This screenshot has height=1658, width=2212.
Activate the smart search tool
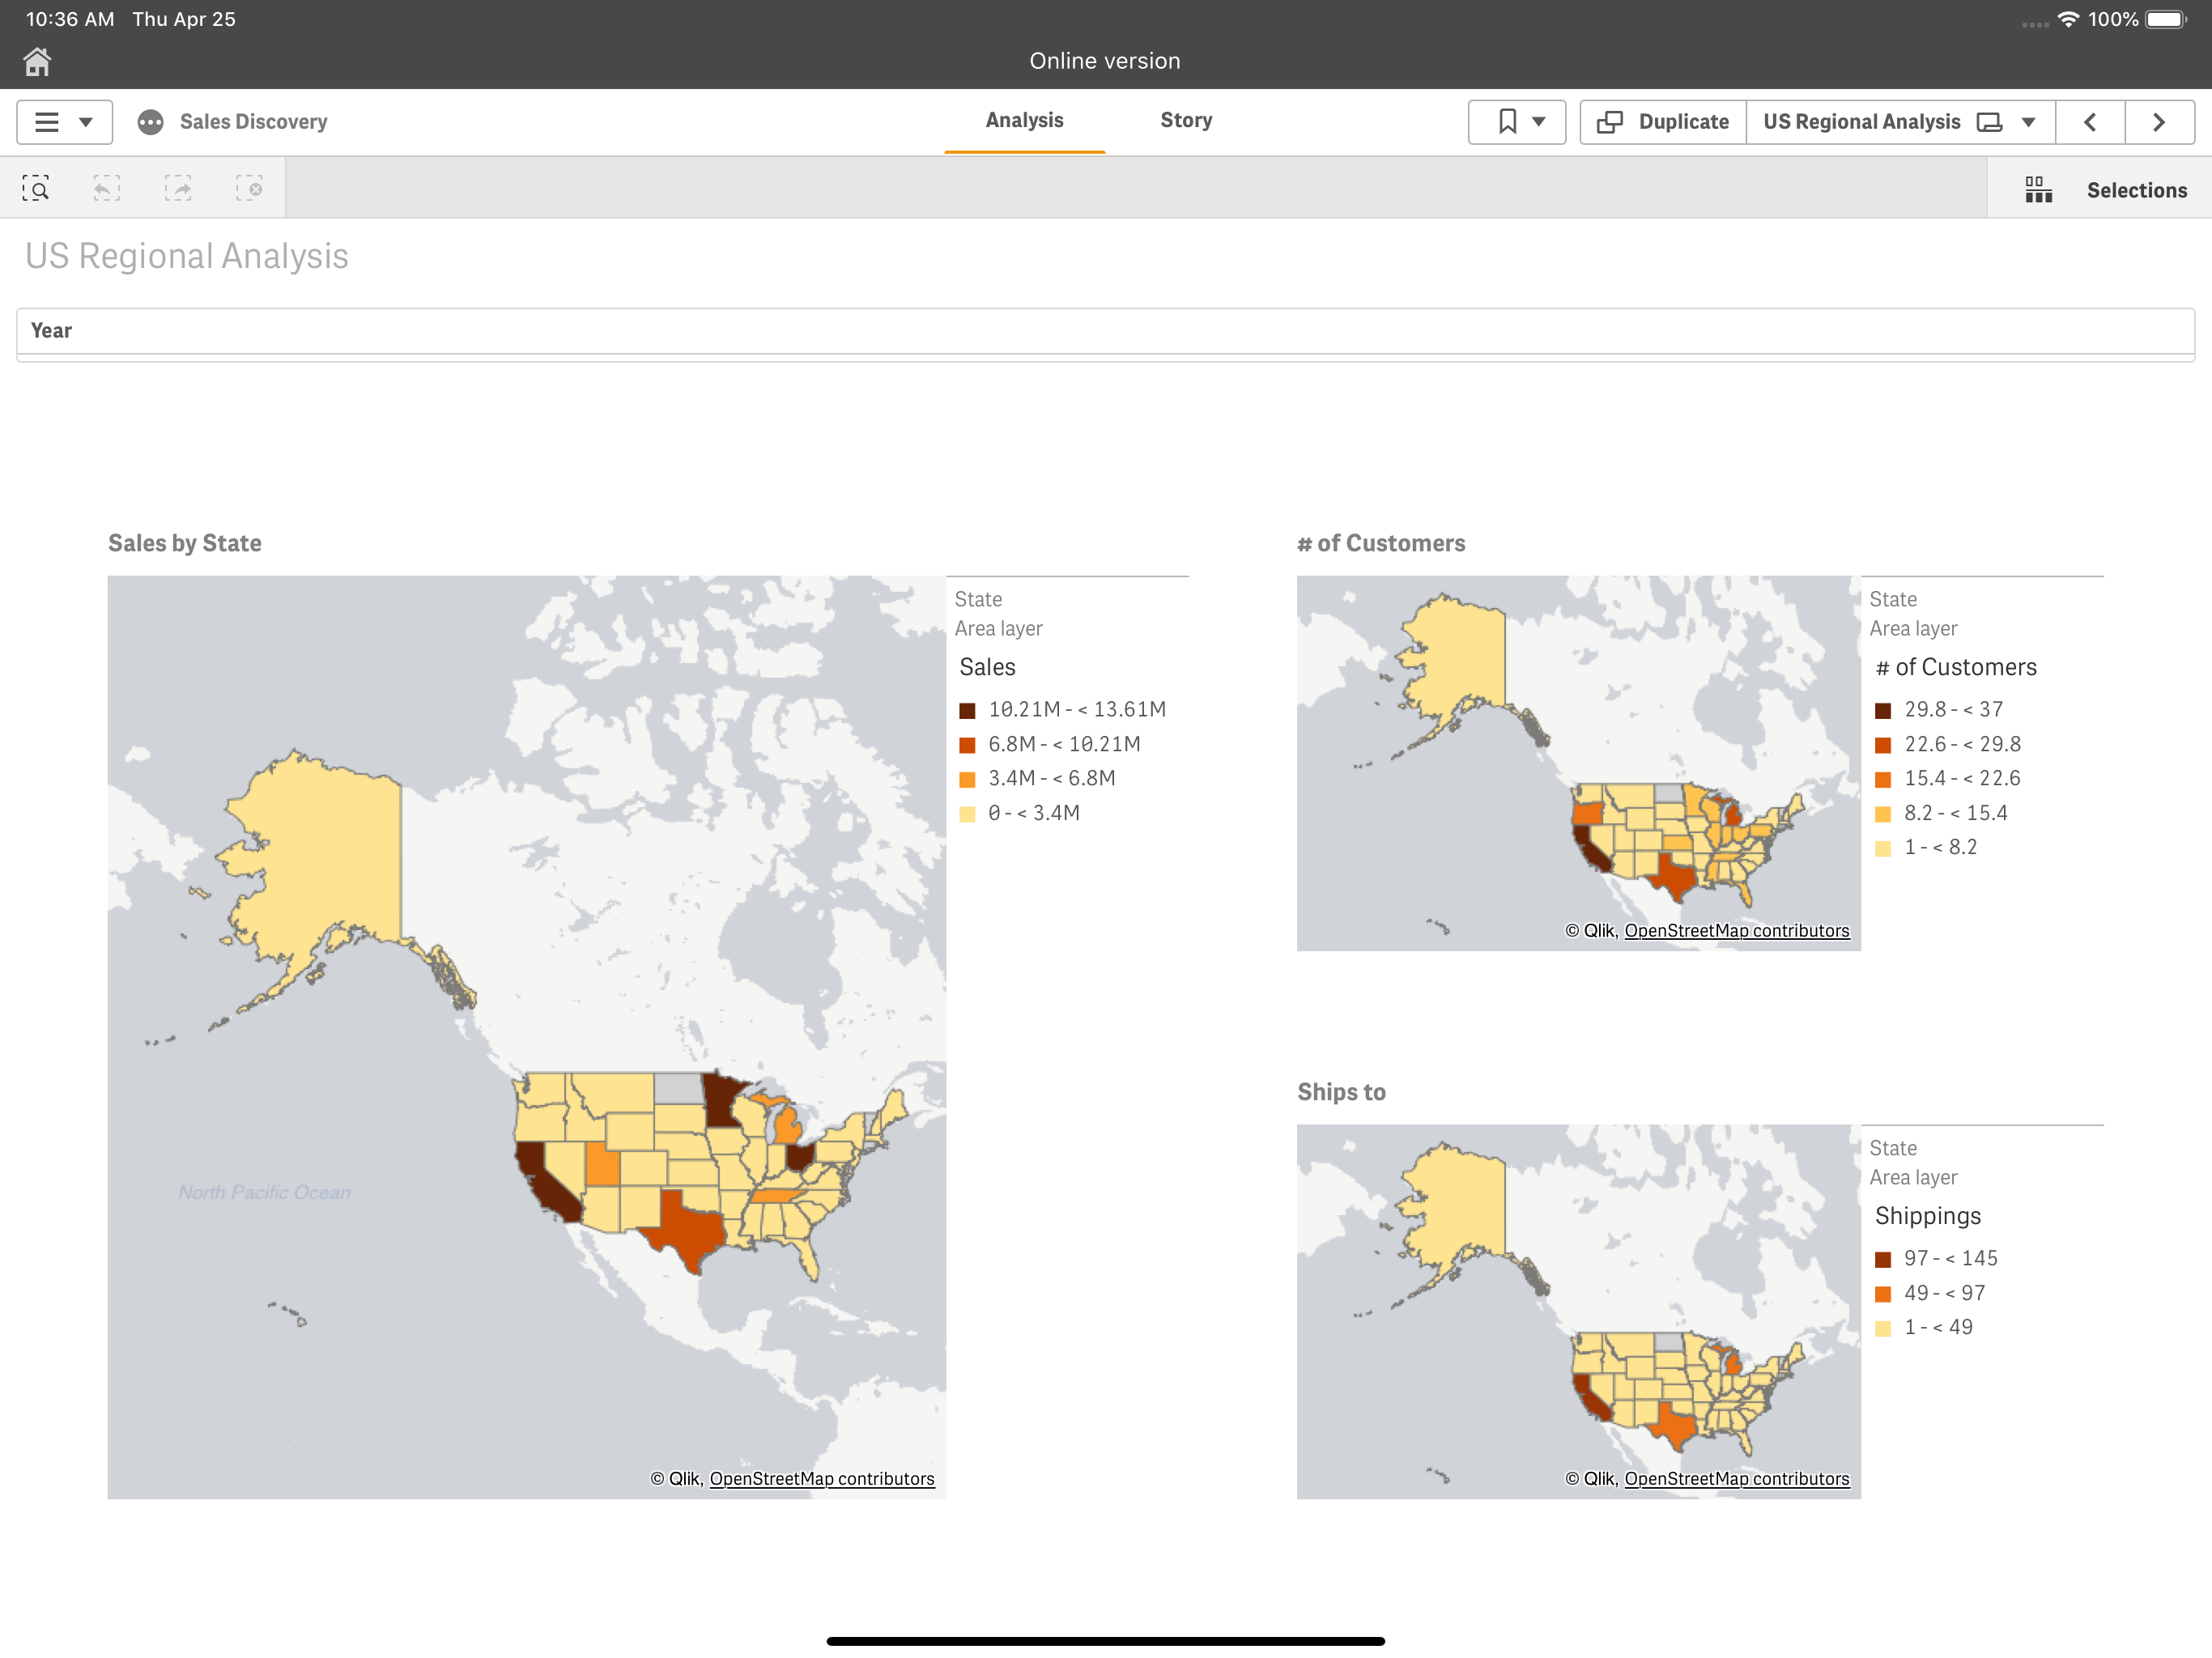(36, 188)
